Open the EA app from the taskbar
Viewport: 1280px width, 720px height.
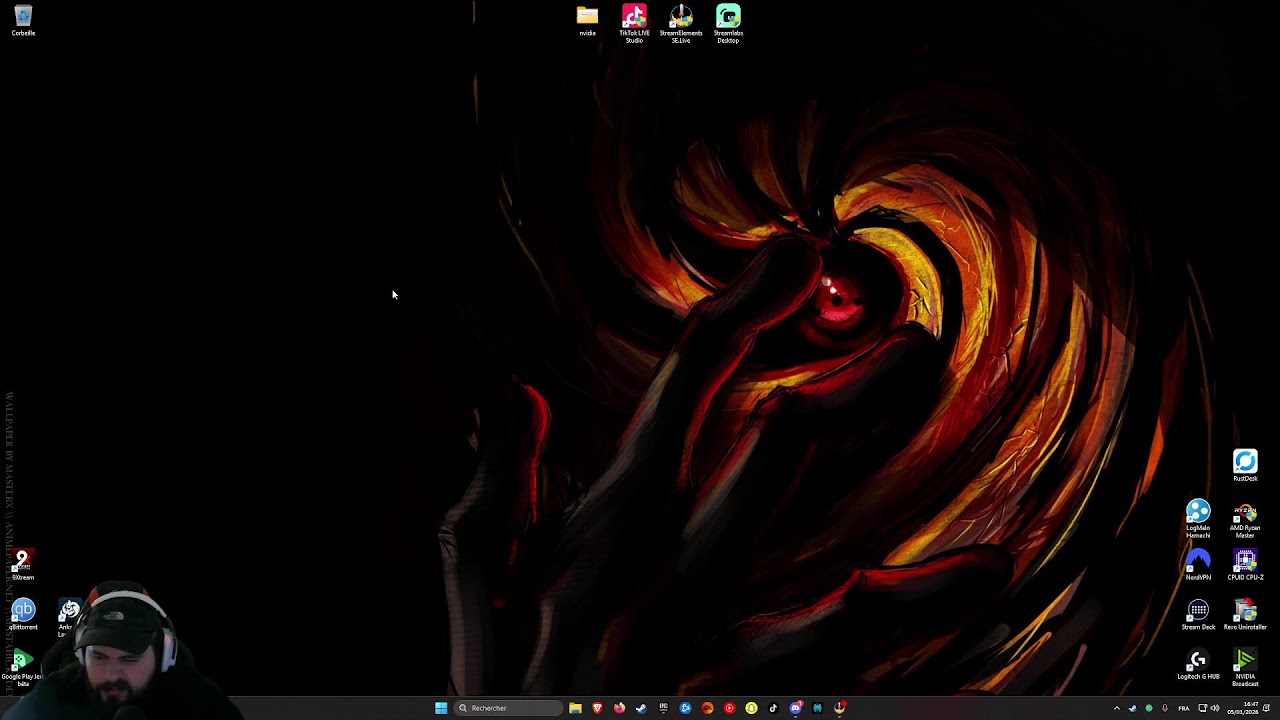click(707, 708)
